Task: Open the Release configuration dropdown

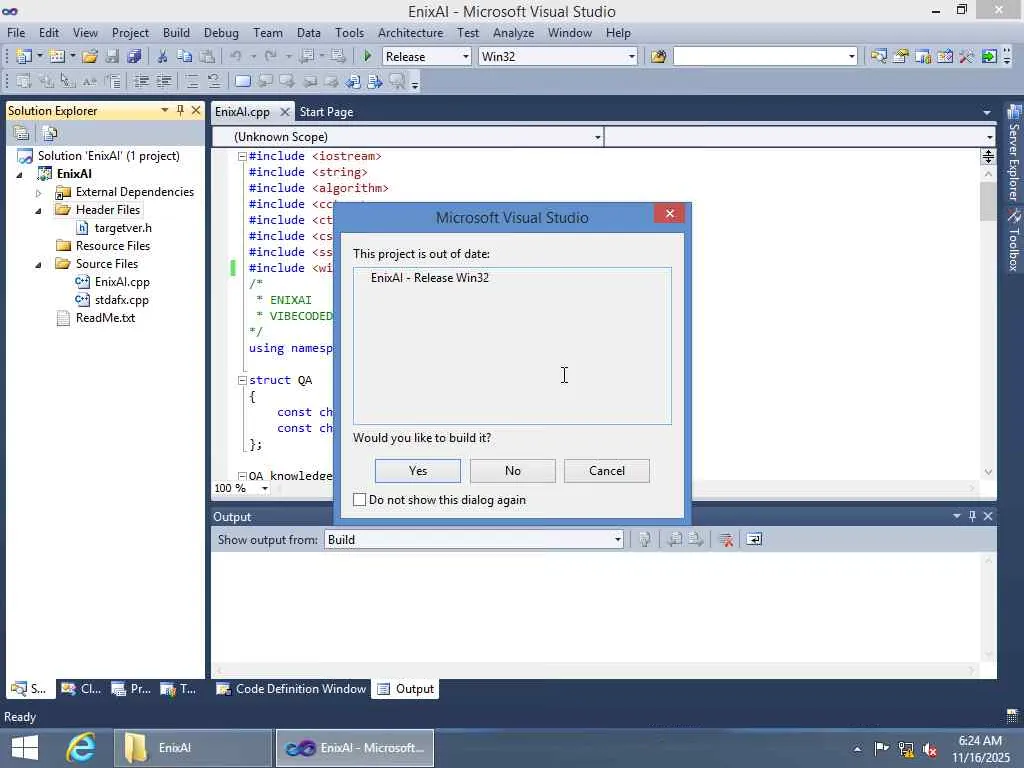Action: coord(466,57)
